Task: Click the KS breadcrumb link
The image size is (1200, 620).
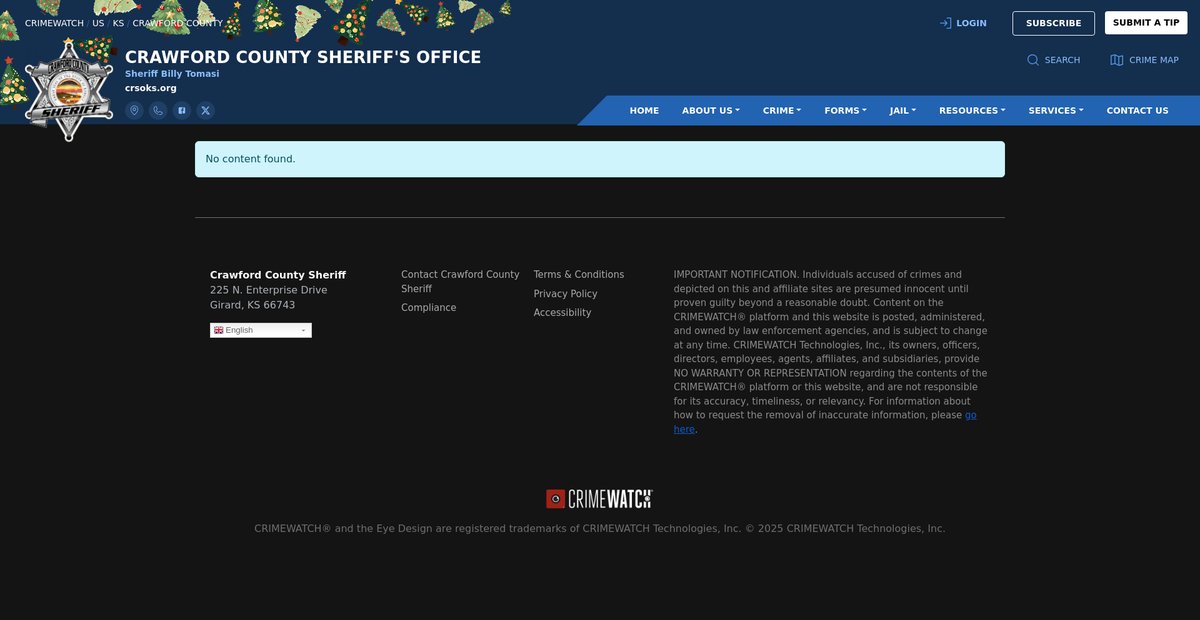Action: pyautogui.click(x=118, y=23)
